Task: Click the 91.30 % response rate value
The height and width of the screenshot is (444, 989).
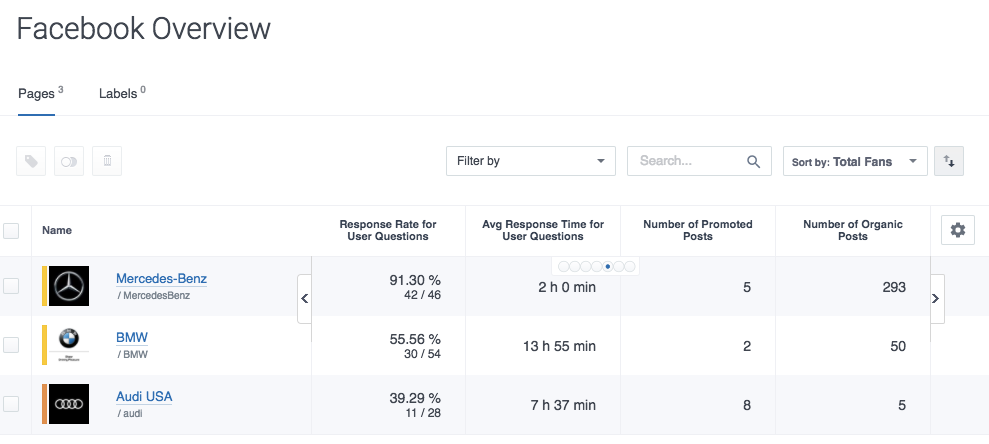Action: [x=415, y=280]
